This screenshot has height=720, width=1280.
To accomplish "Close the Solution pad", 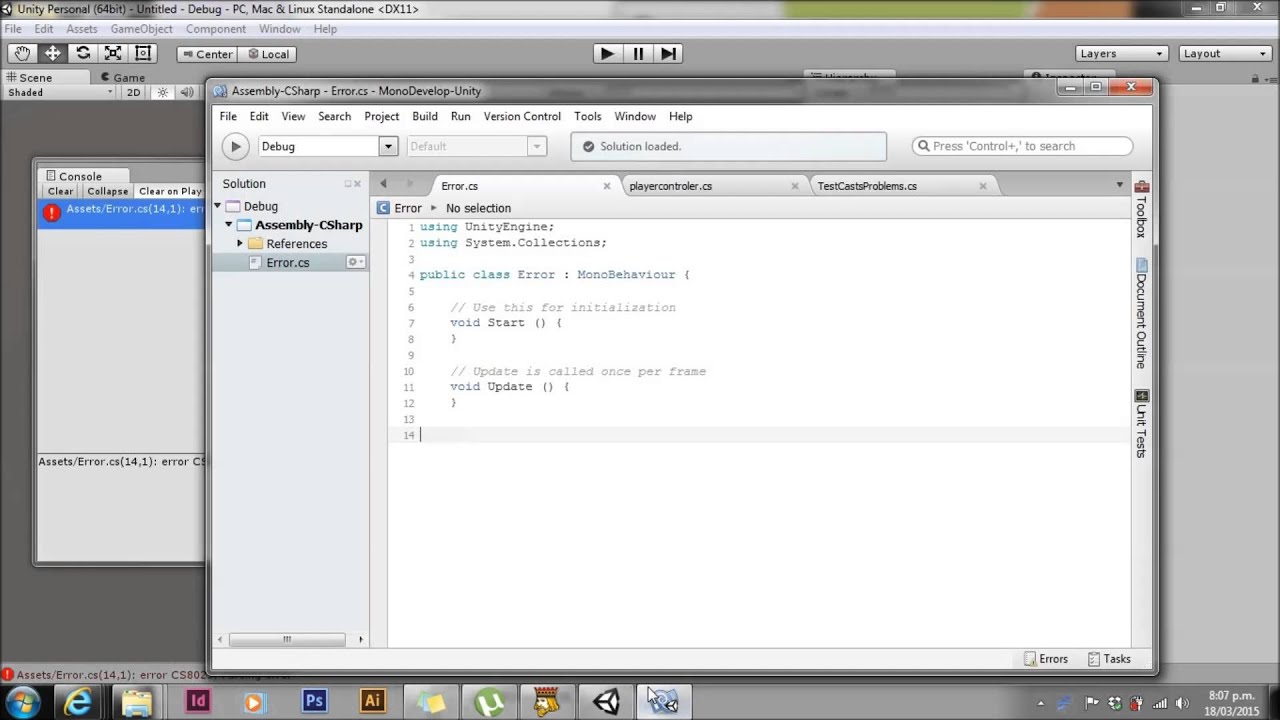I will coord(358,184).
